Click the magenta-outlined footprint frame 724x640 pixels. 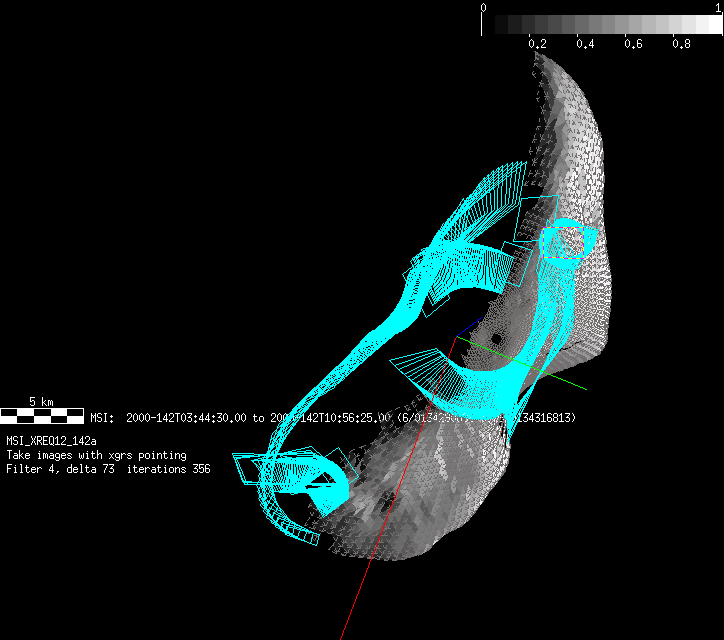tap(563, 242)
